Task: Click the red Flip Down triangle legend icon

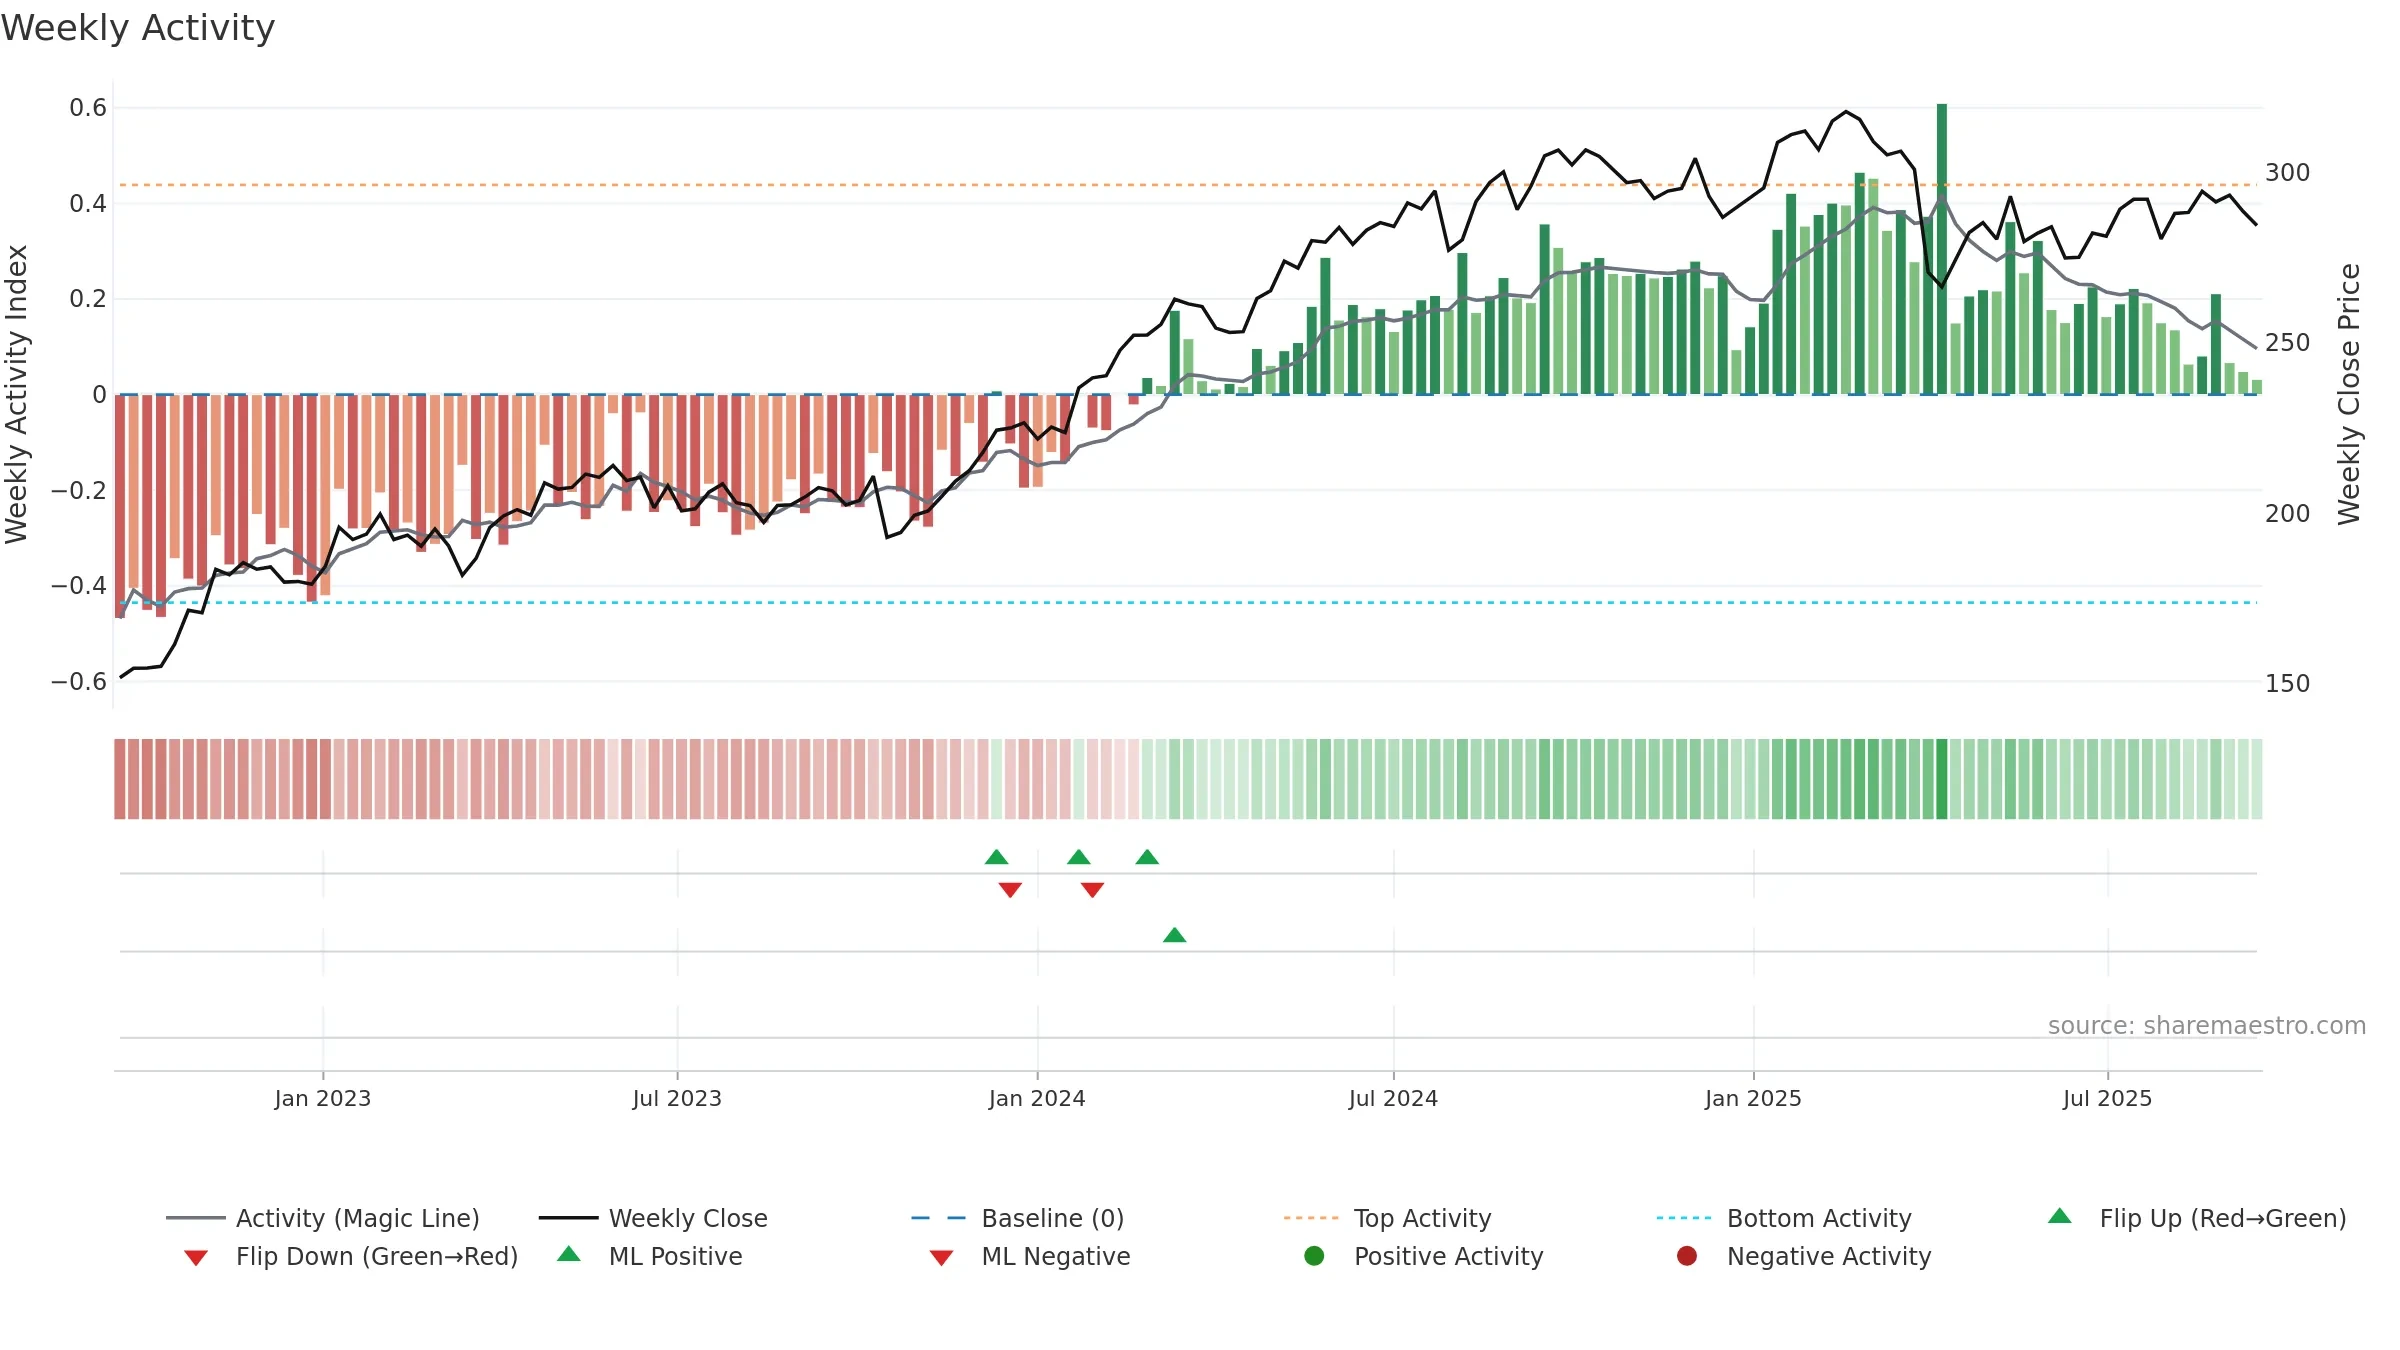Action: (x=196, y=1258)
